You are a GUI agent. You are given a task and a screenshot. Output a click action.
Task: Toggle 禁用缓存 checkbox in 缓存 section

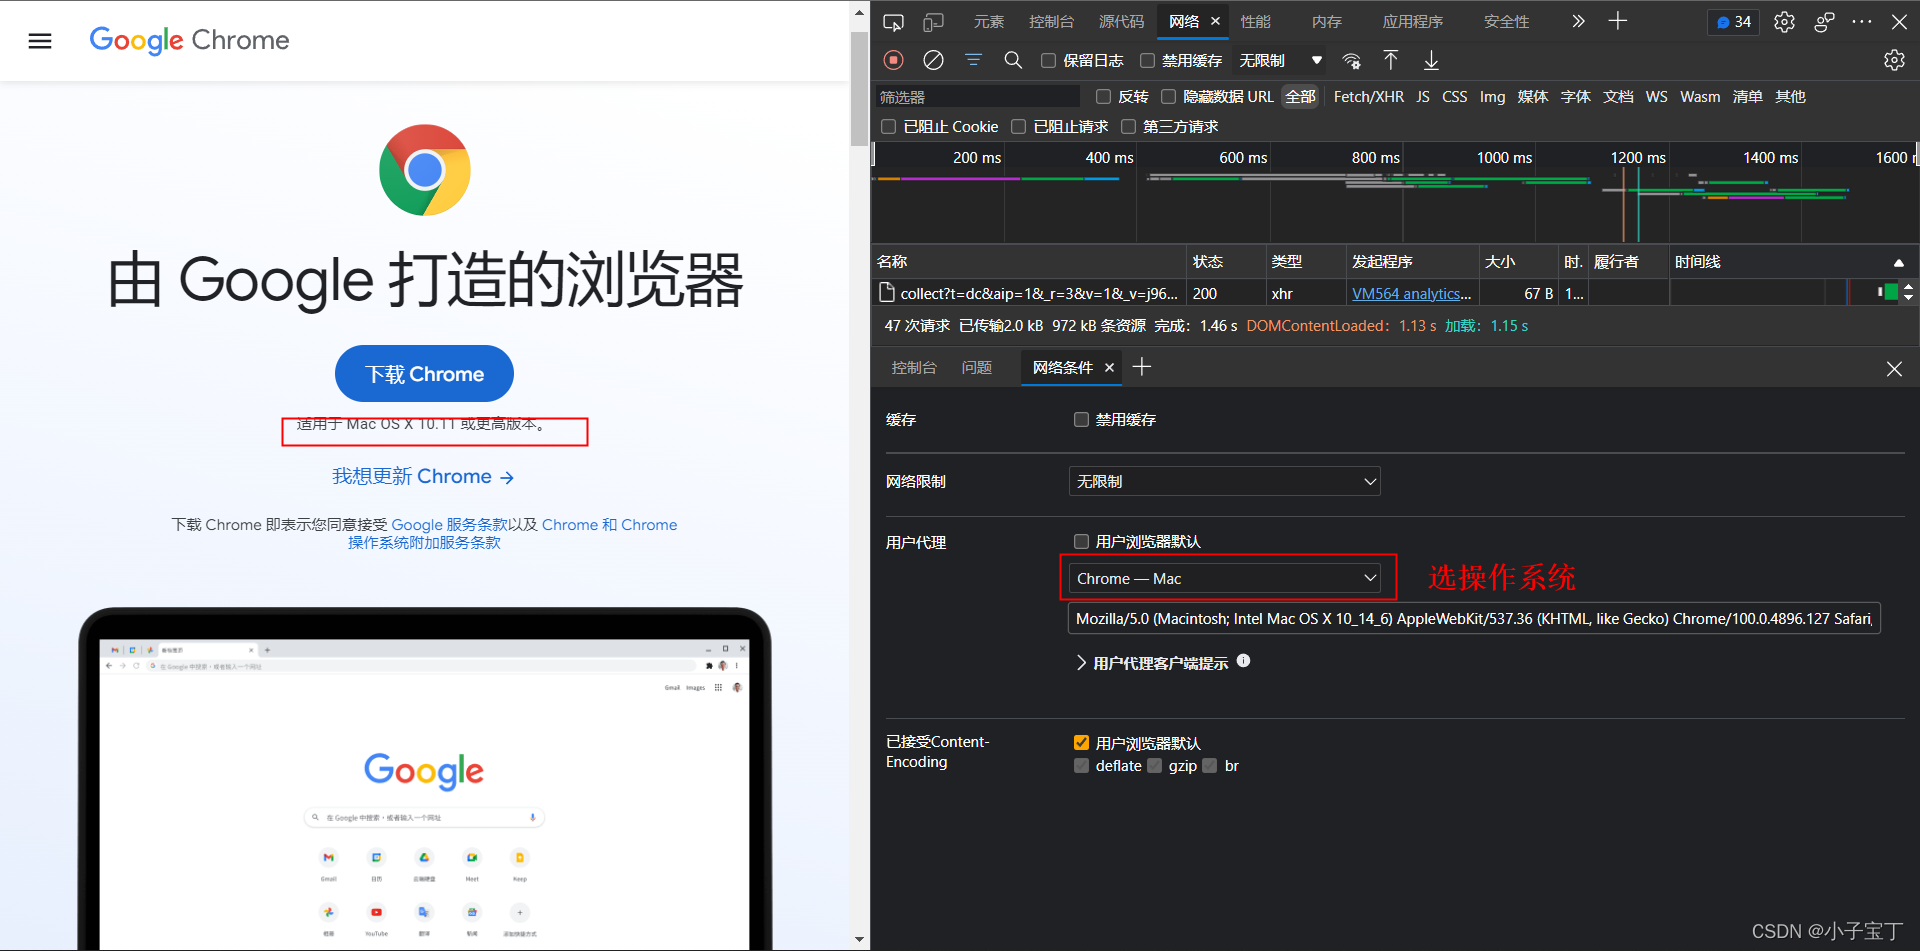click(1081, 420)
